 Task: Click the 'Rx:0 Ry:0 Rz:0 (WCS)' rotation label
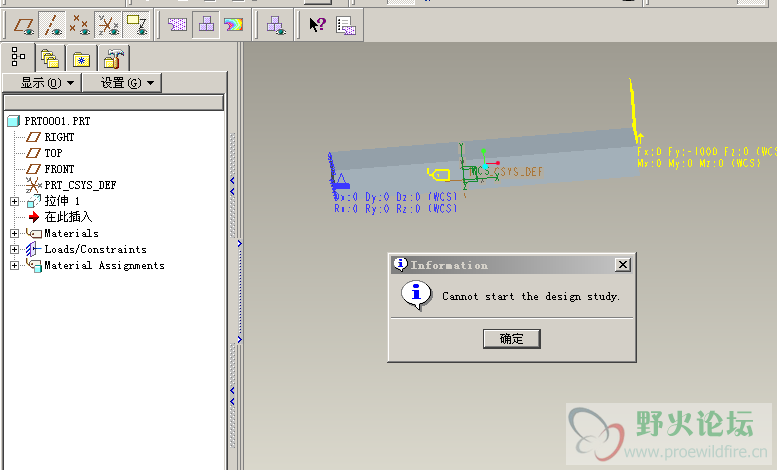[395, 209]
